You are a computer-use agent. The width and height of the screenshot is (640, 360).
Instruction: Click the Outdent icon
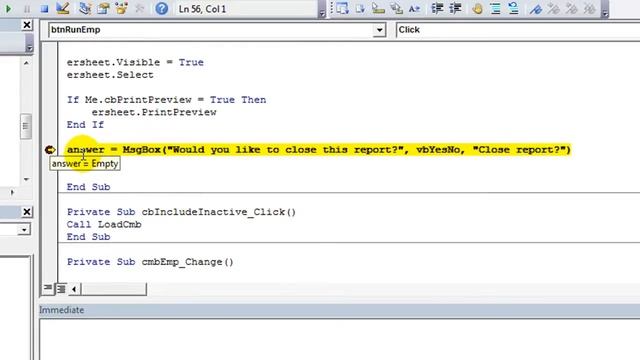[x=455, y=8]
